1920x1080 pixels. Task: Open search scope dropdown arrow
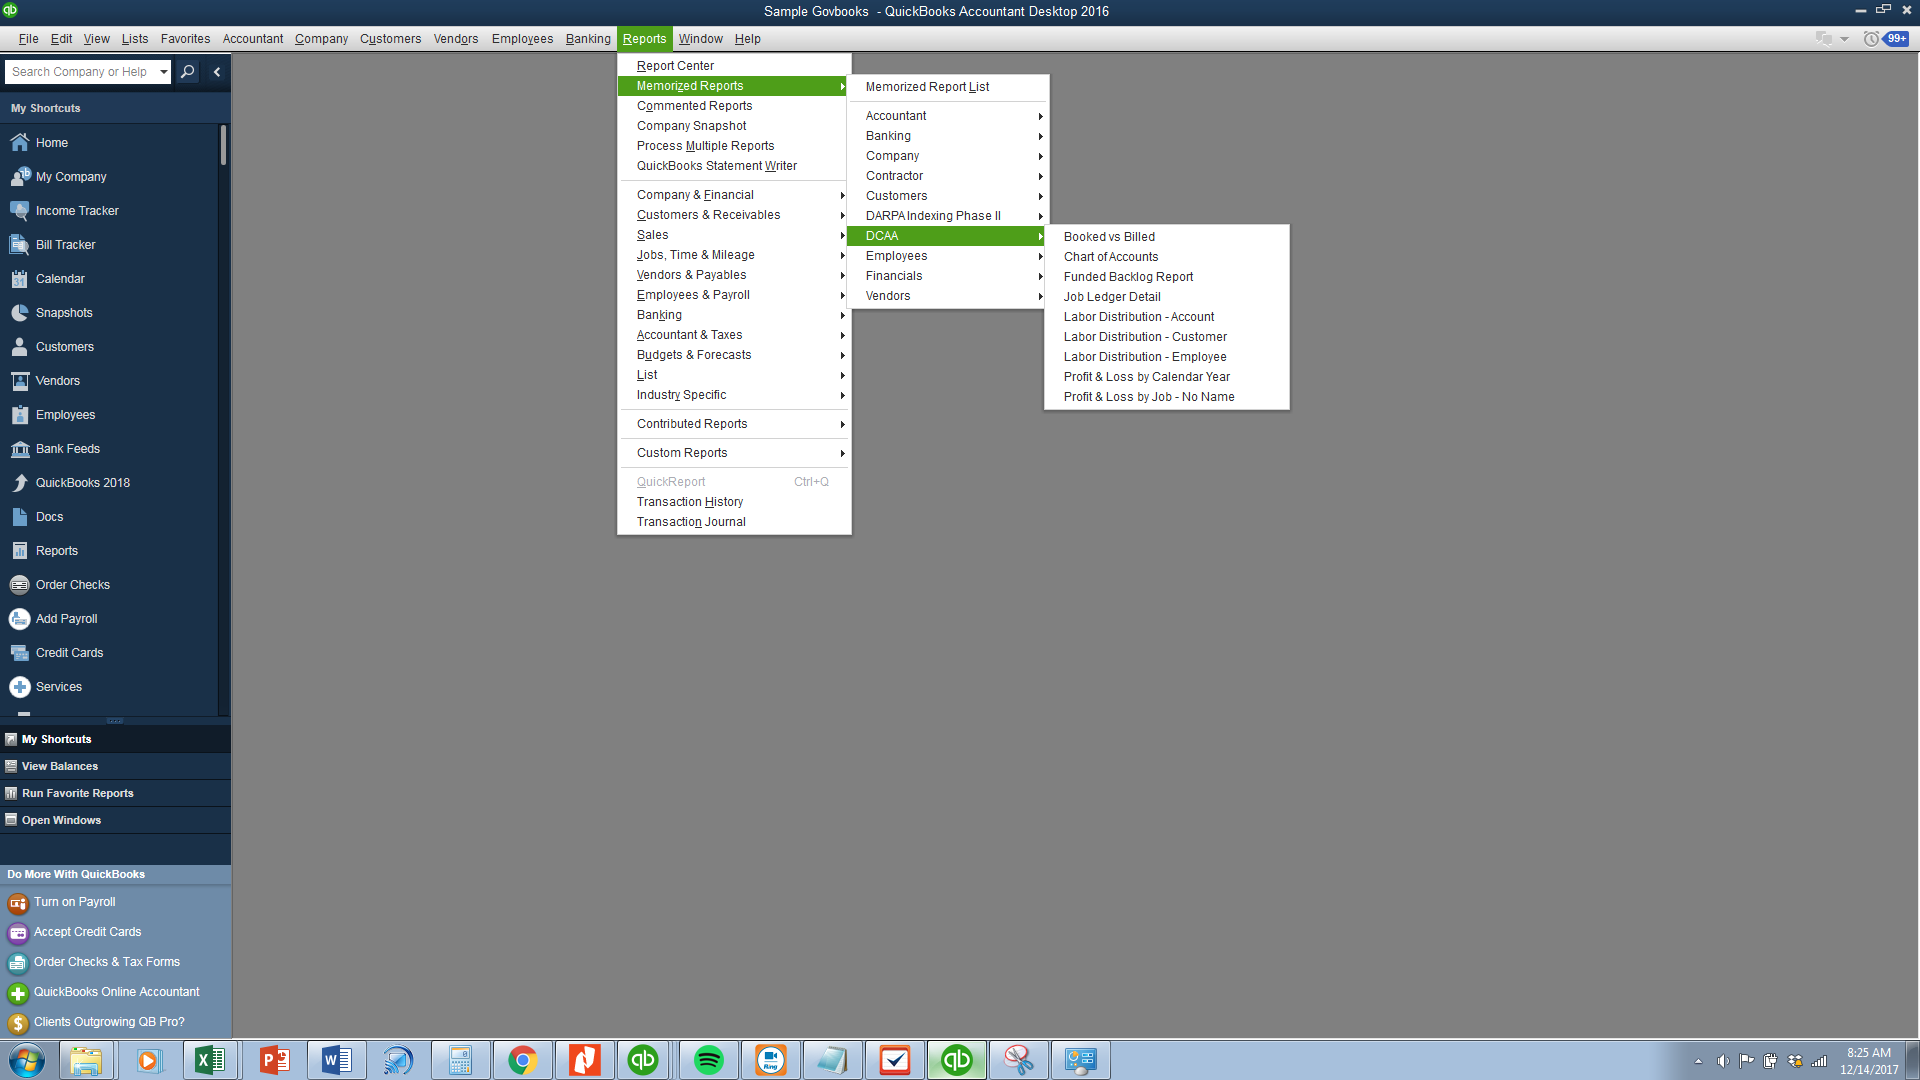[x=164, y=72]
